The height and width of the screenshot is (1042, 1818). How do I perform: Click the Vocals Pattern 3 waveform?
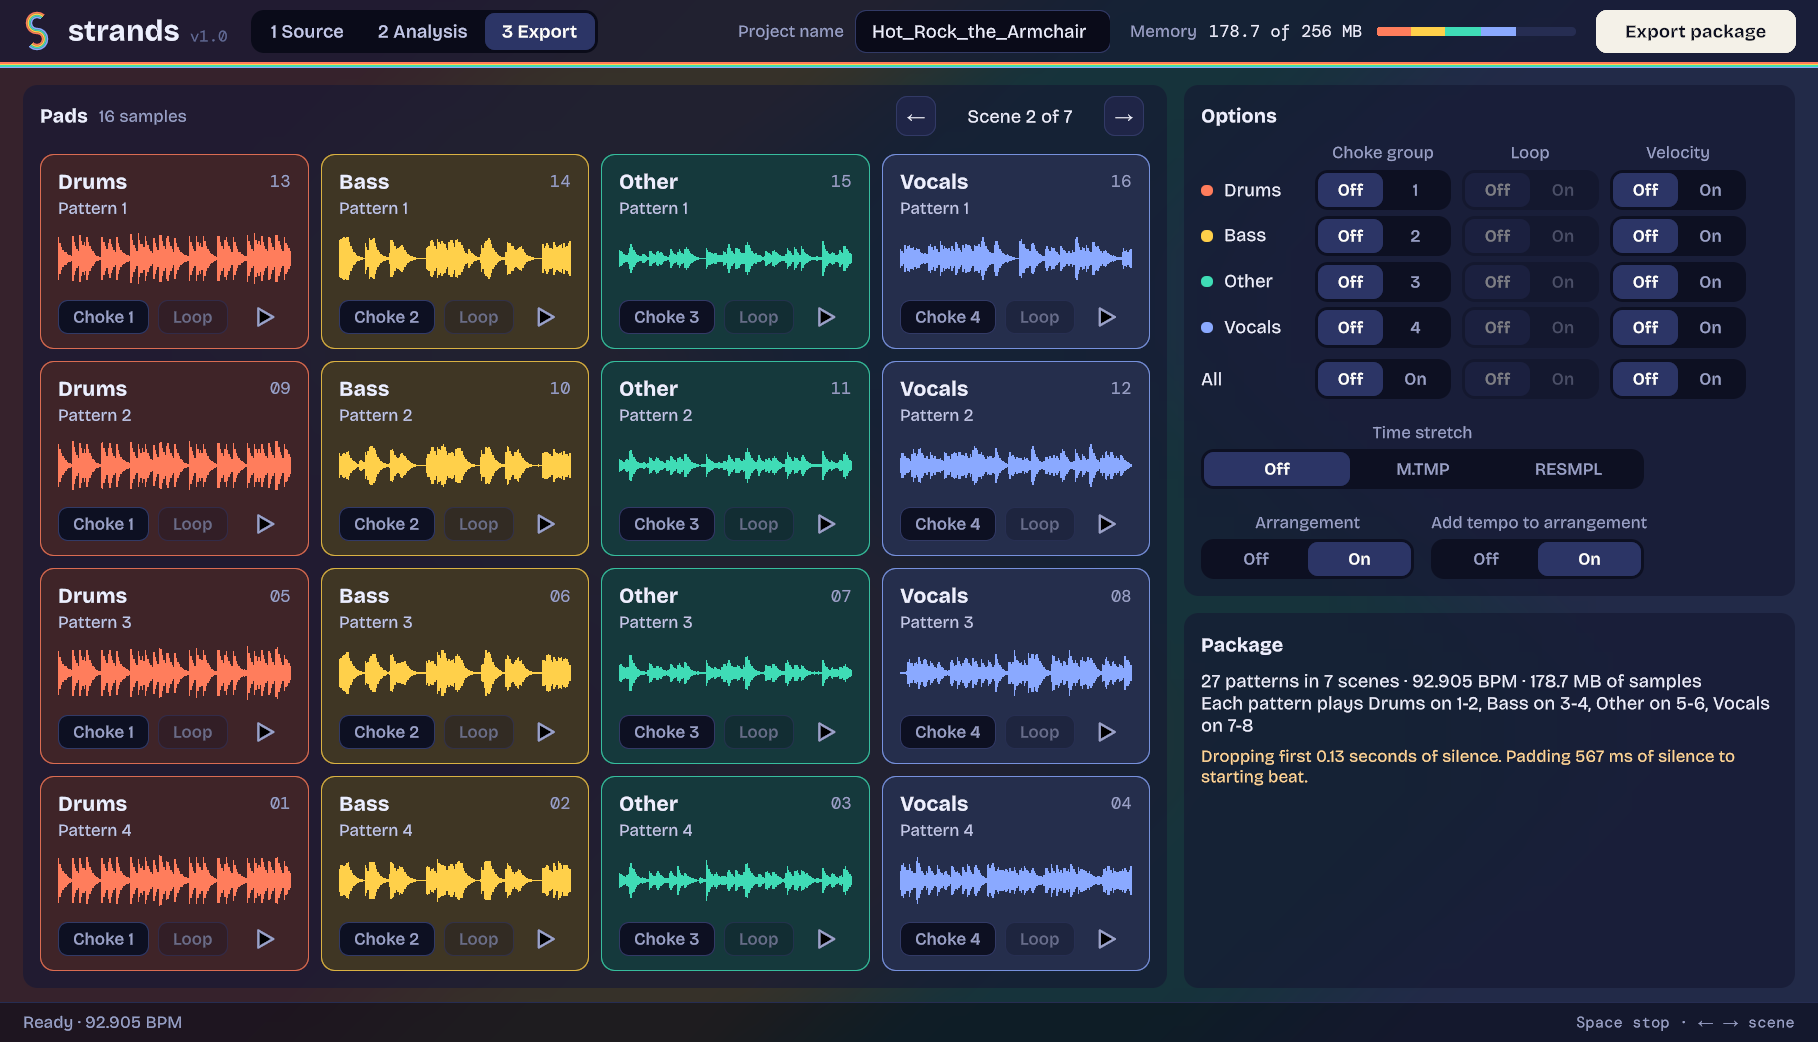tap(1016, 672)
